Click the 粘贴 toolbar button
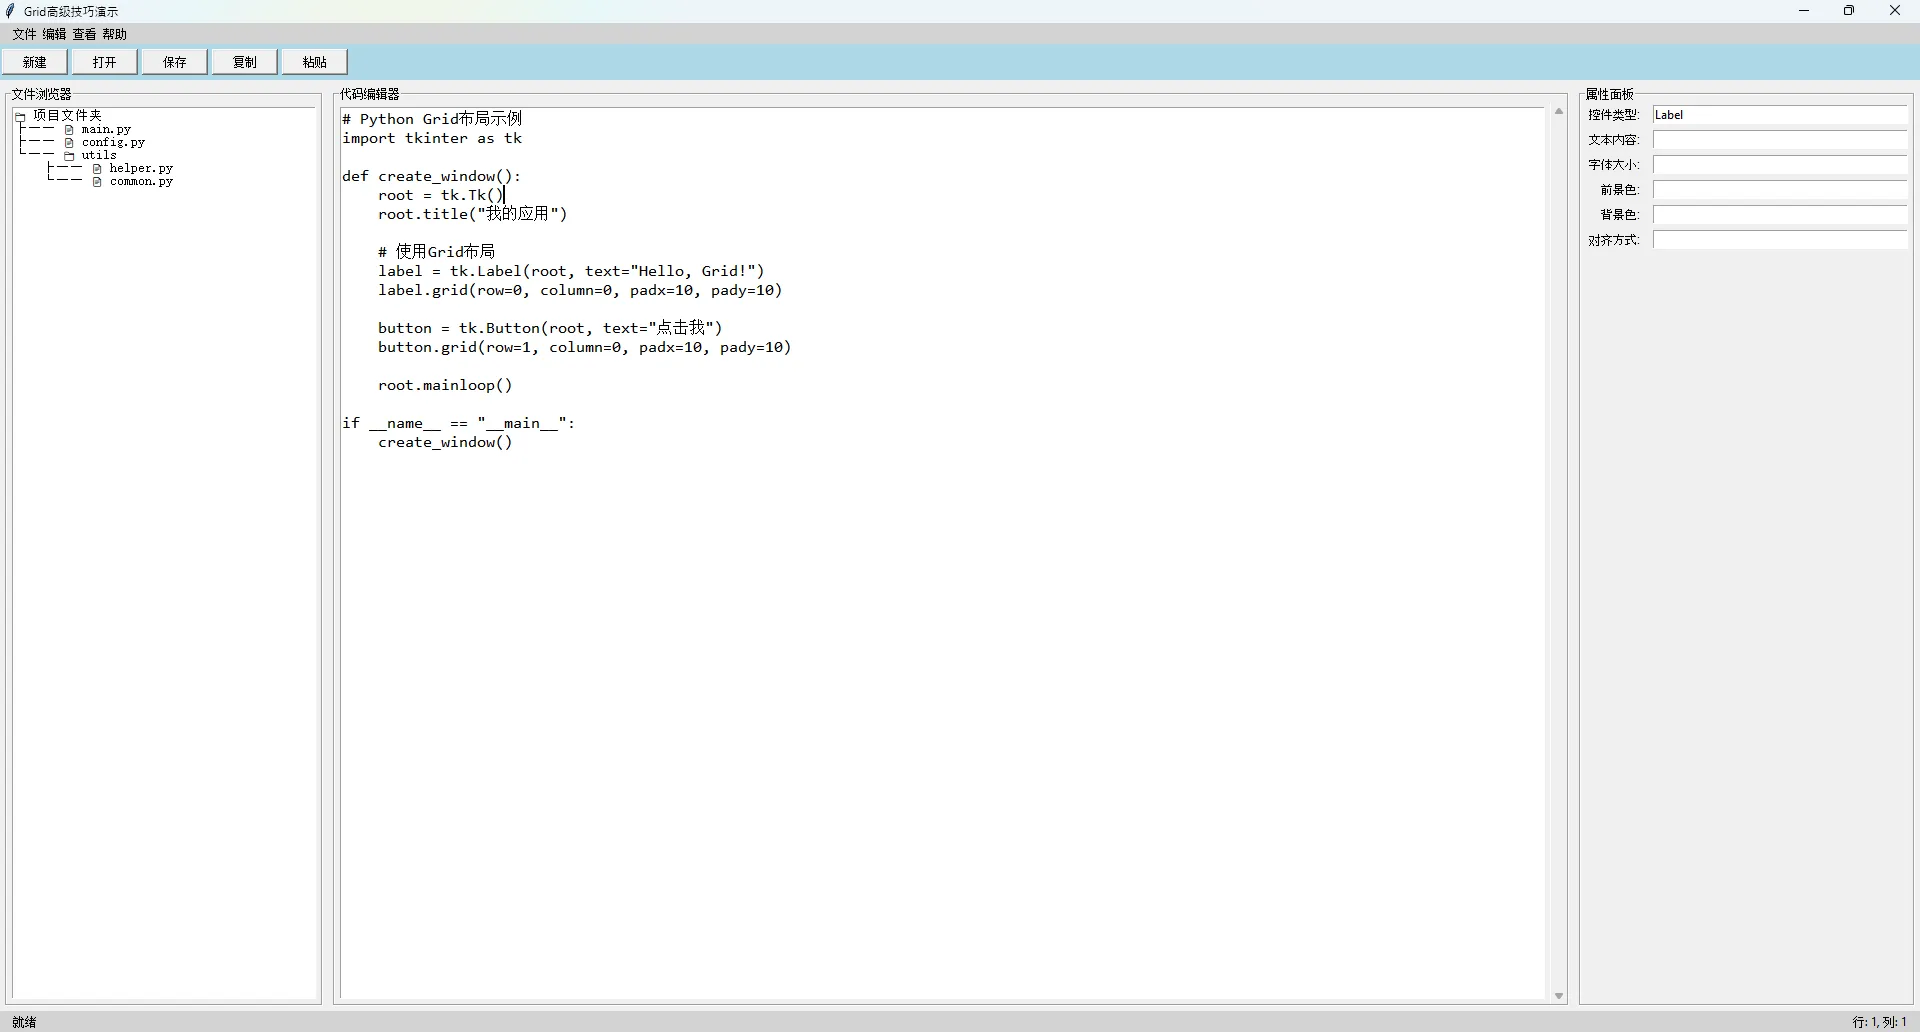The height and width of the screenshot is (1032, 1920). click(315, 62)
